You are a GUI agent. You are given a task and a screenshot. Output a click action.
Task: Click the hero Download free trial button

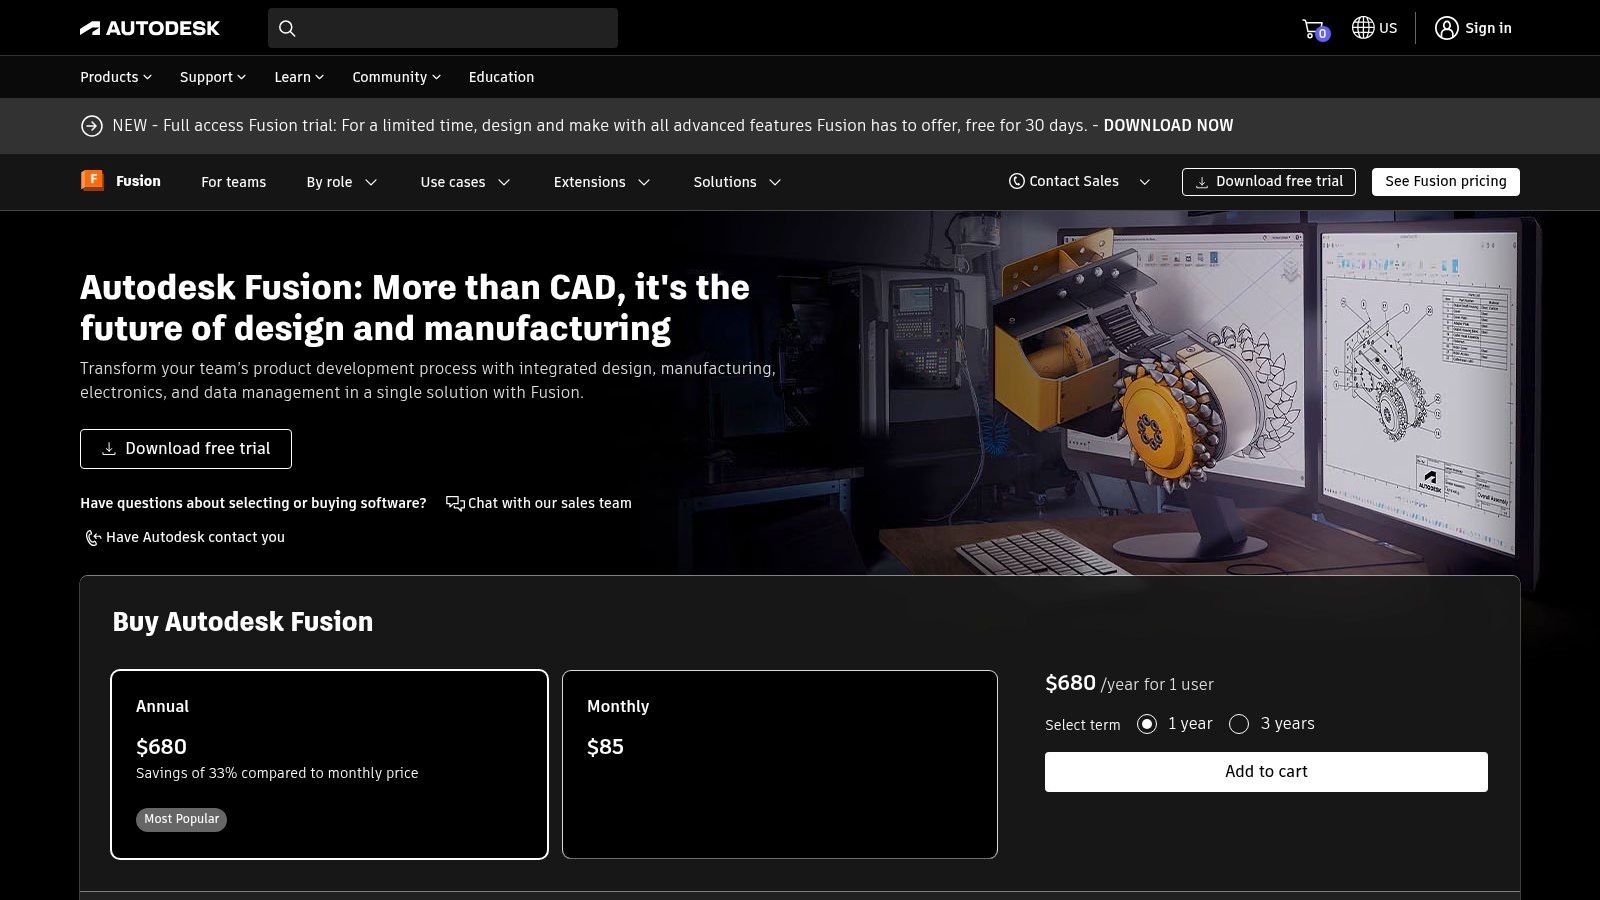(186, 449)
